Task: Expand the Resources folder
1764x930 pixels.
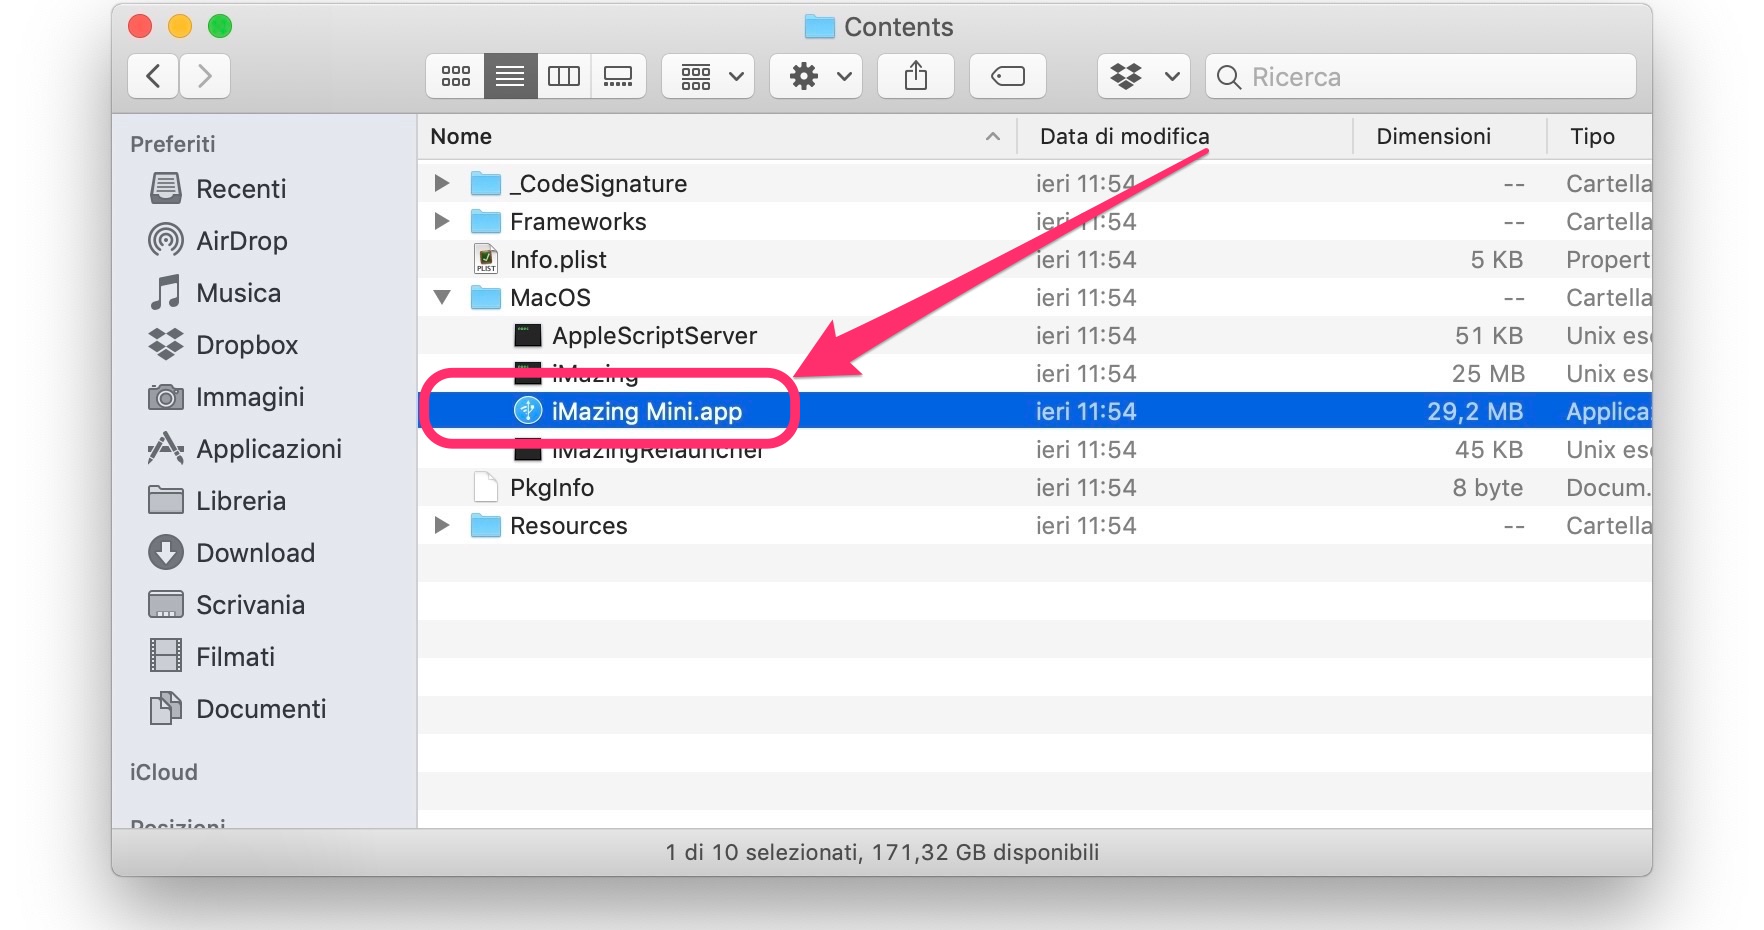Action: (x=441, y=525)
